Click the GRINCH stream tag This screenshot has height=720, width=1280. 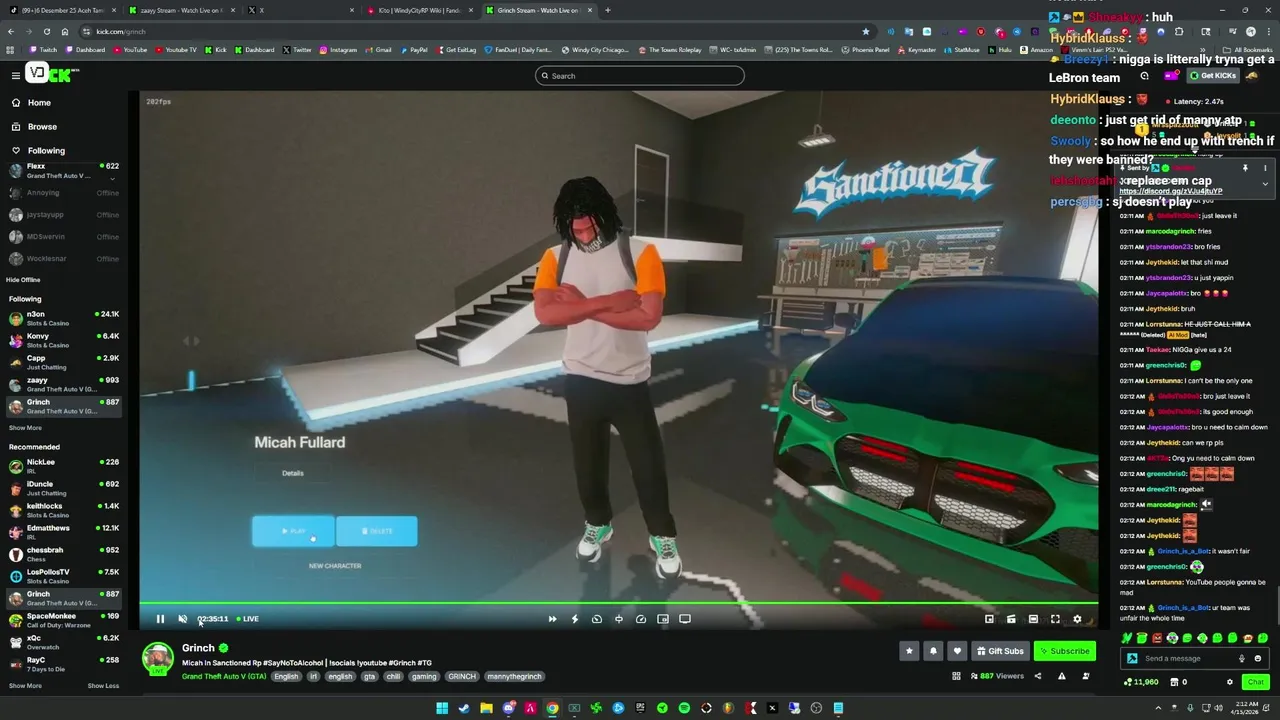click(x=462, y=677)
